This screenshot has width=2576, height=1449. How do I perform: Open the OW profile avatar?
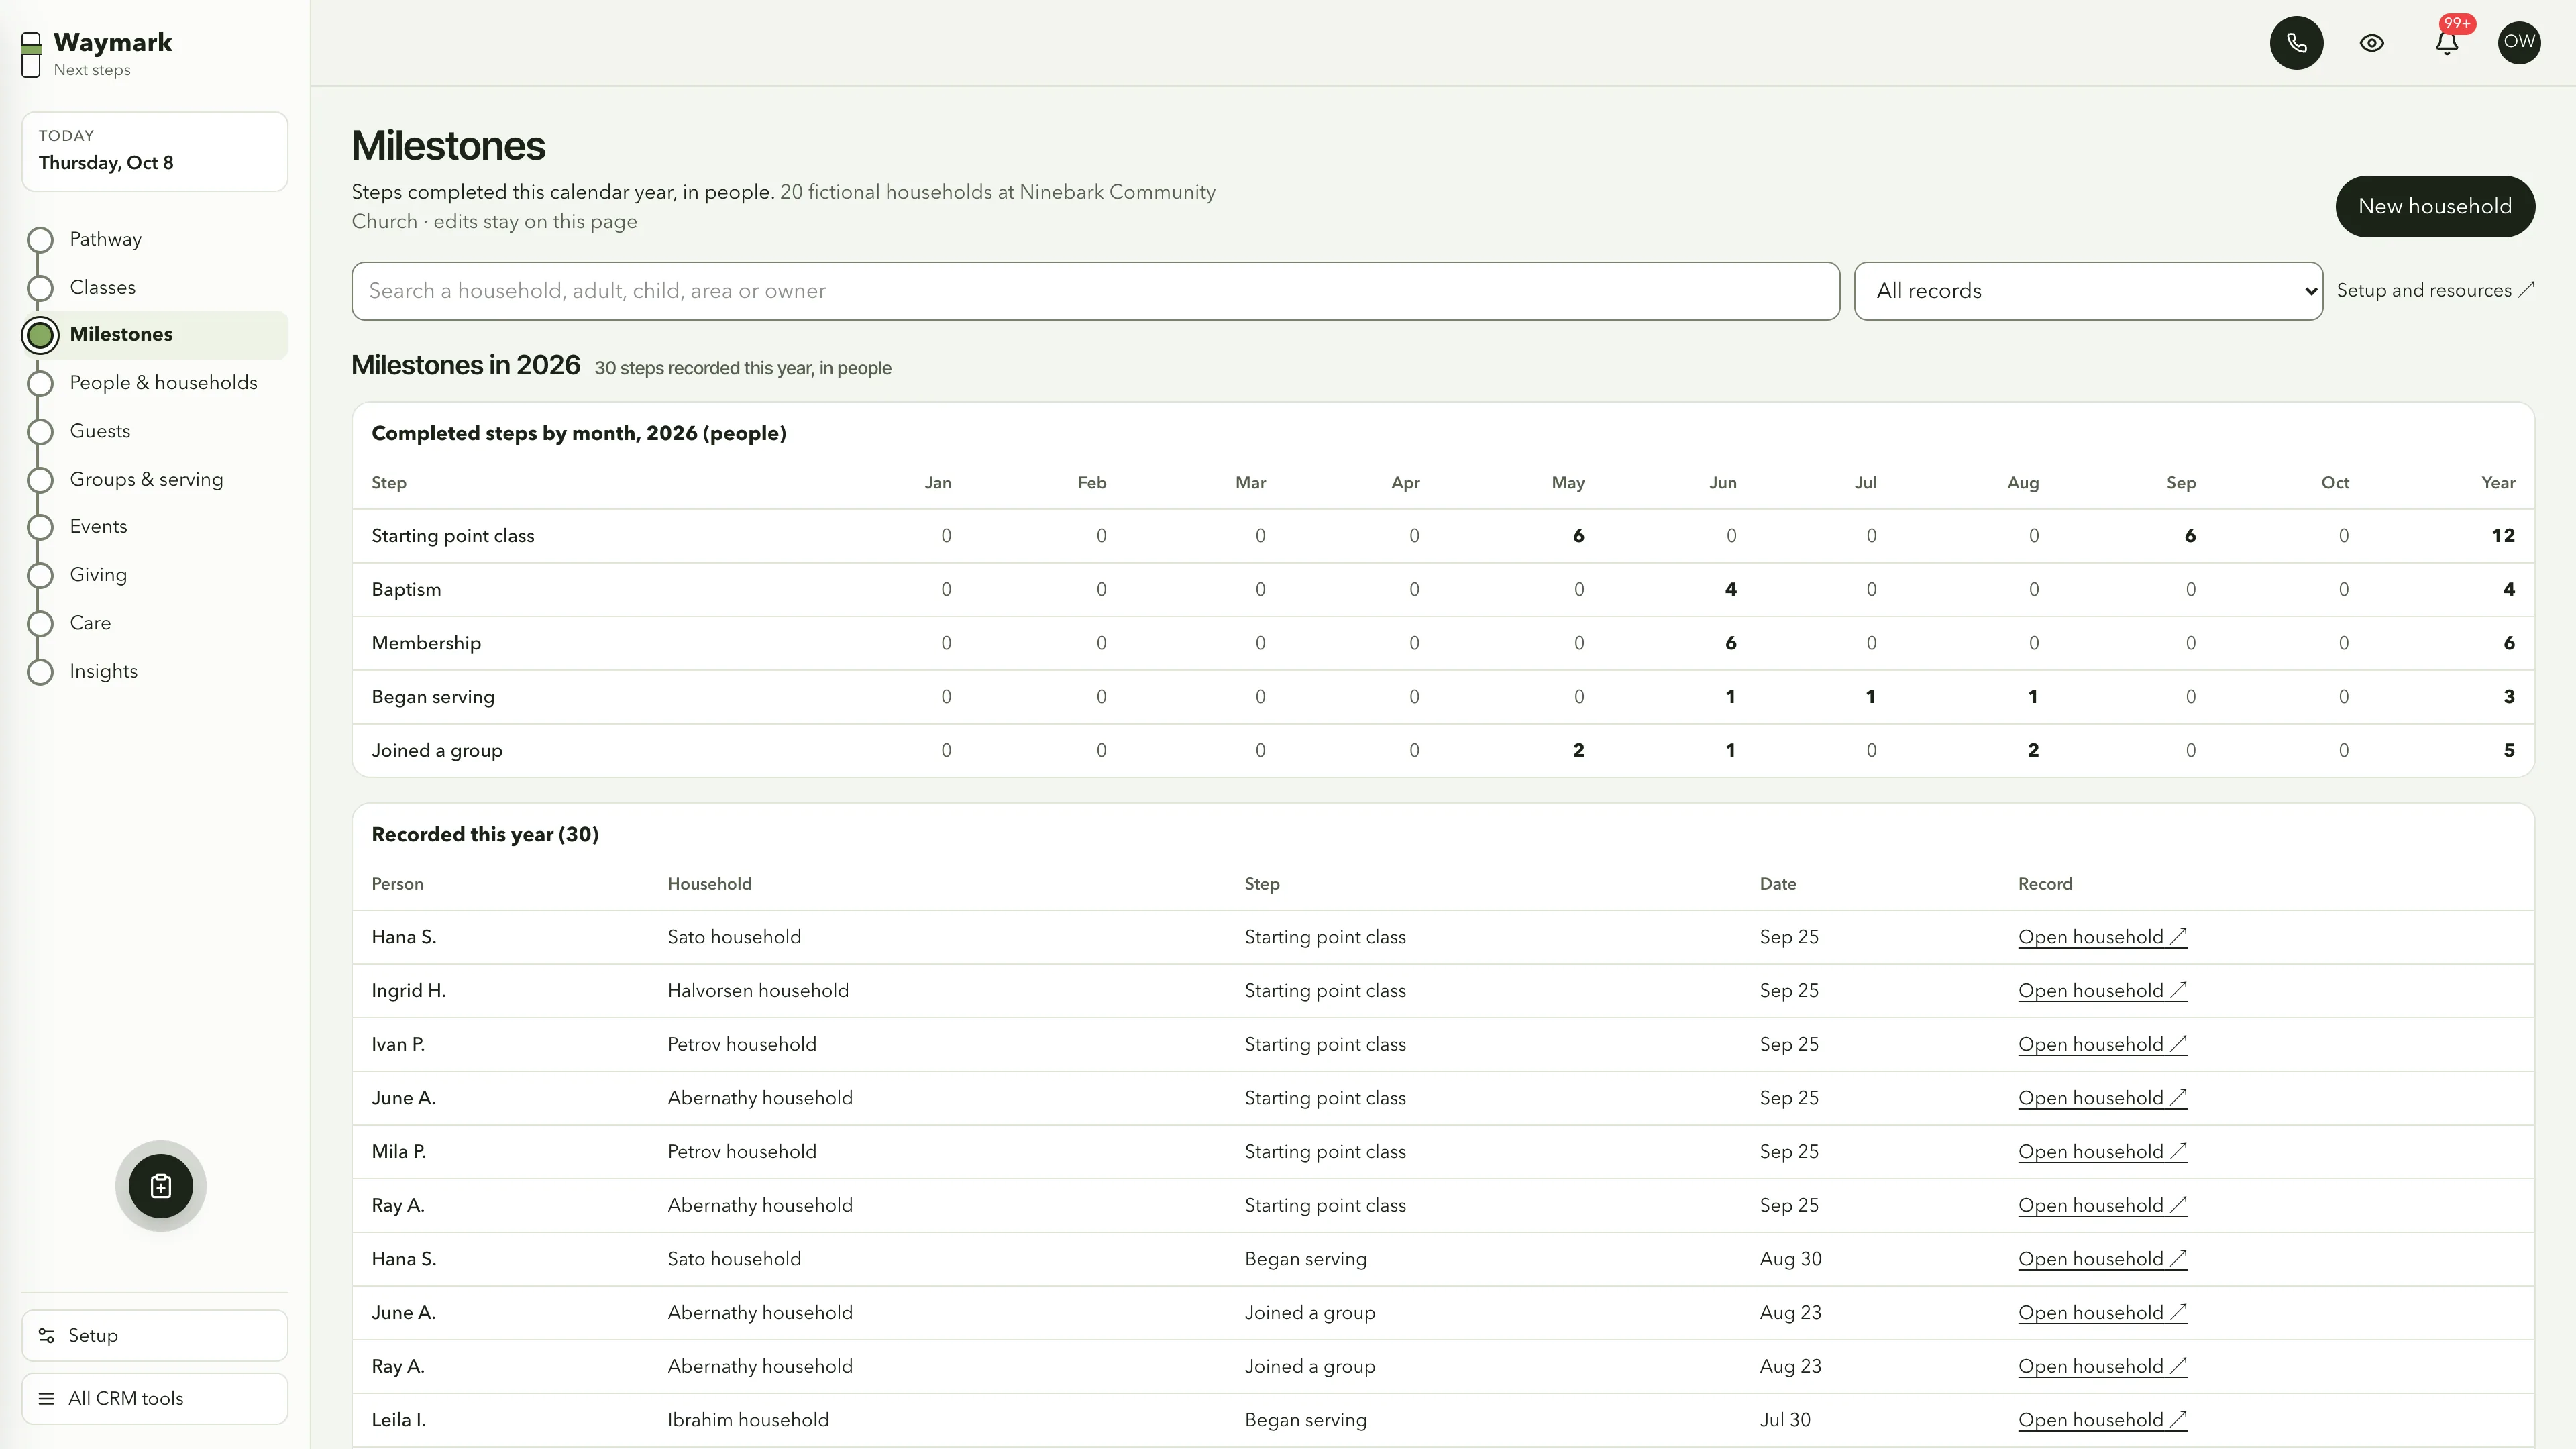pyautogui.click(x=2519, y=42)
